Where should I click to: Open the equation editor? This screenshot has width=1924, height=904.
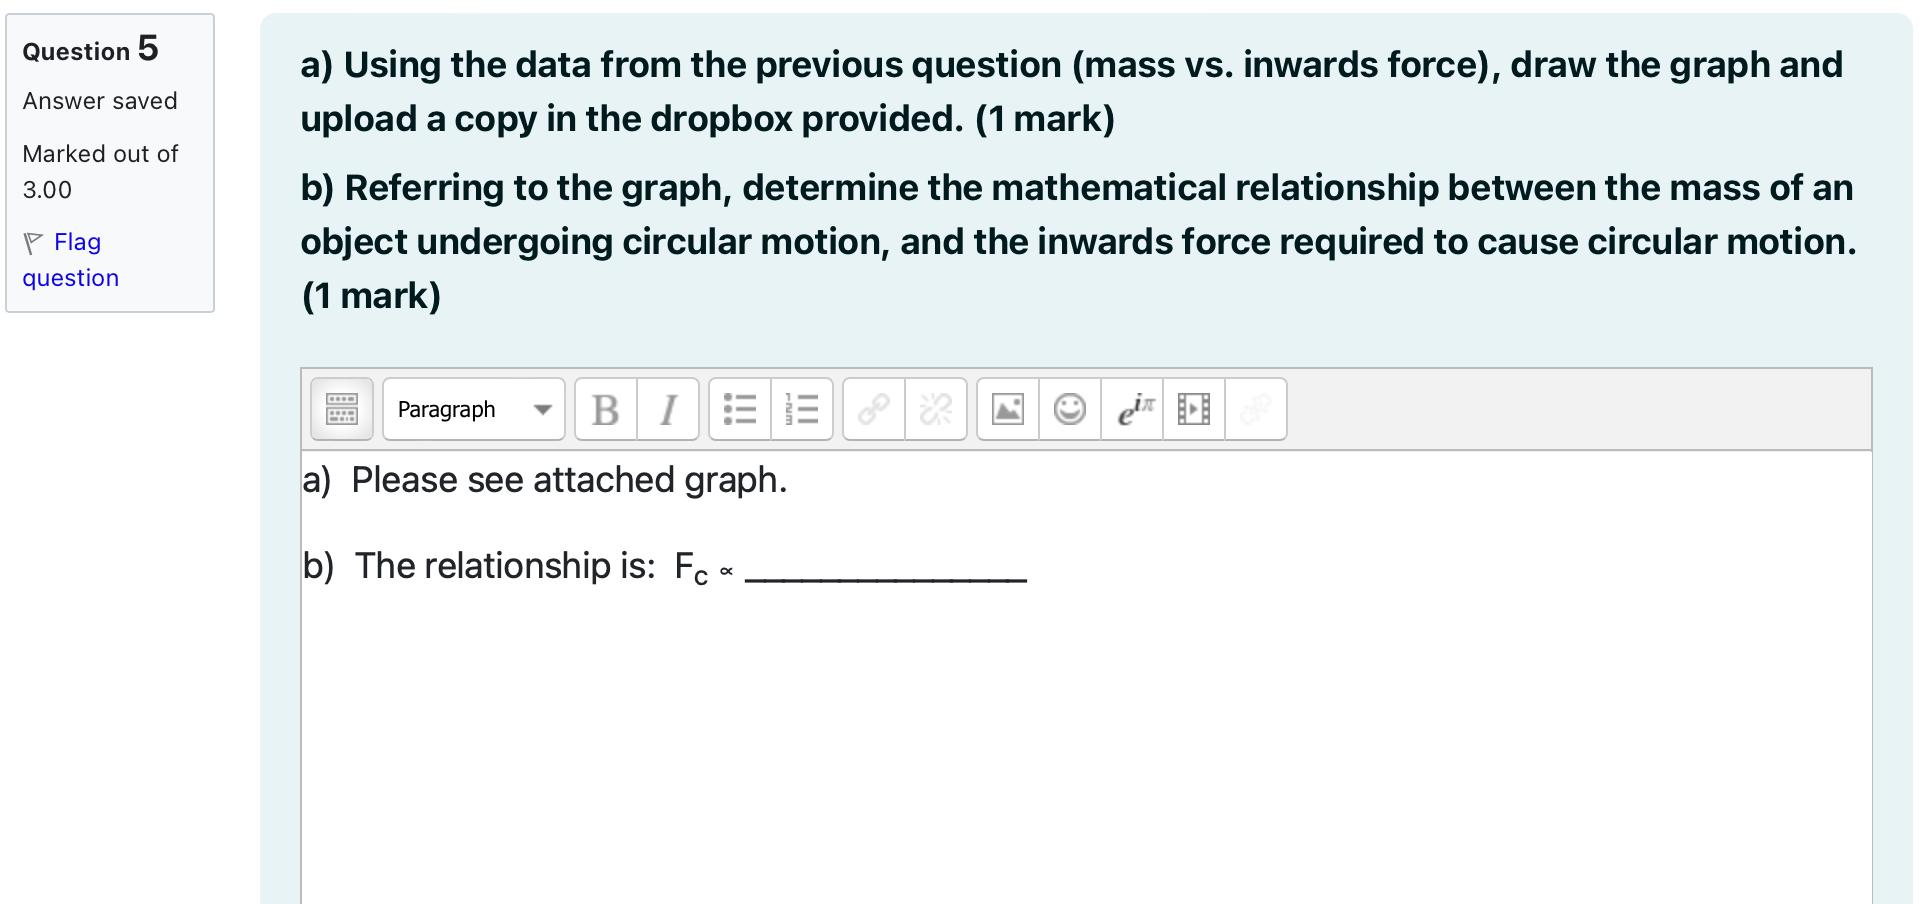1134,409
